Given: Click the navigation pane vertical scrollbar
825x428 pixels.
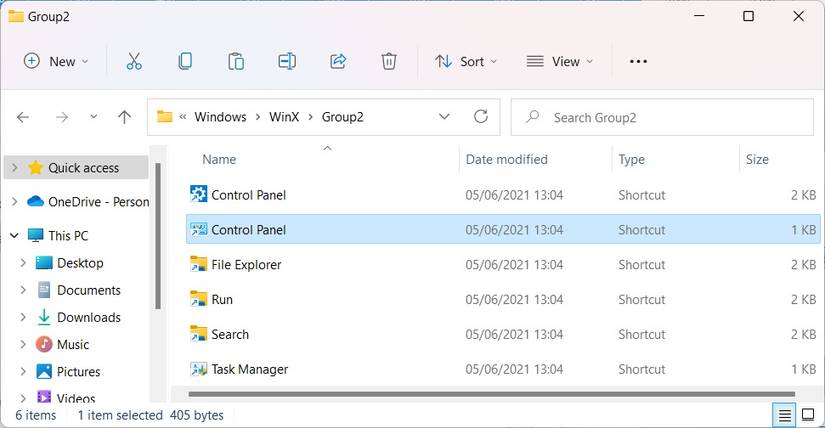Looking at the screenshot, I should pos(158,236).
